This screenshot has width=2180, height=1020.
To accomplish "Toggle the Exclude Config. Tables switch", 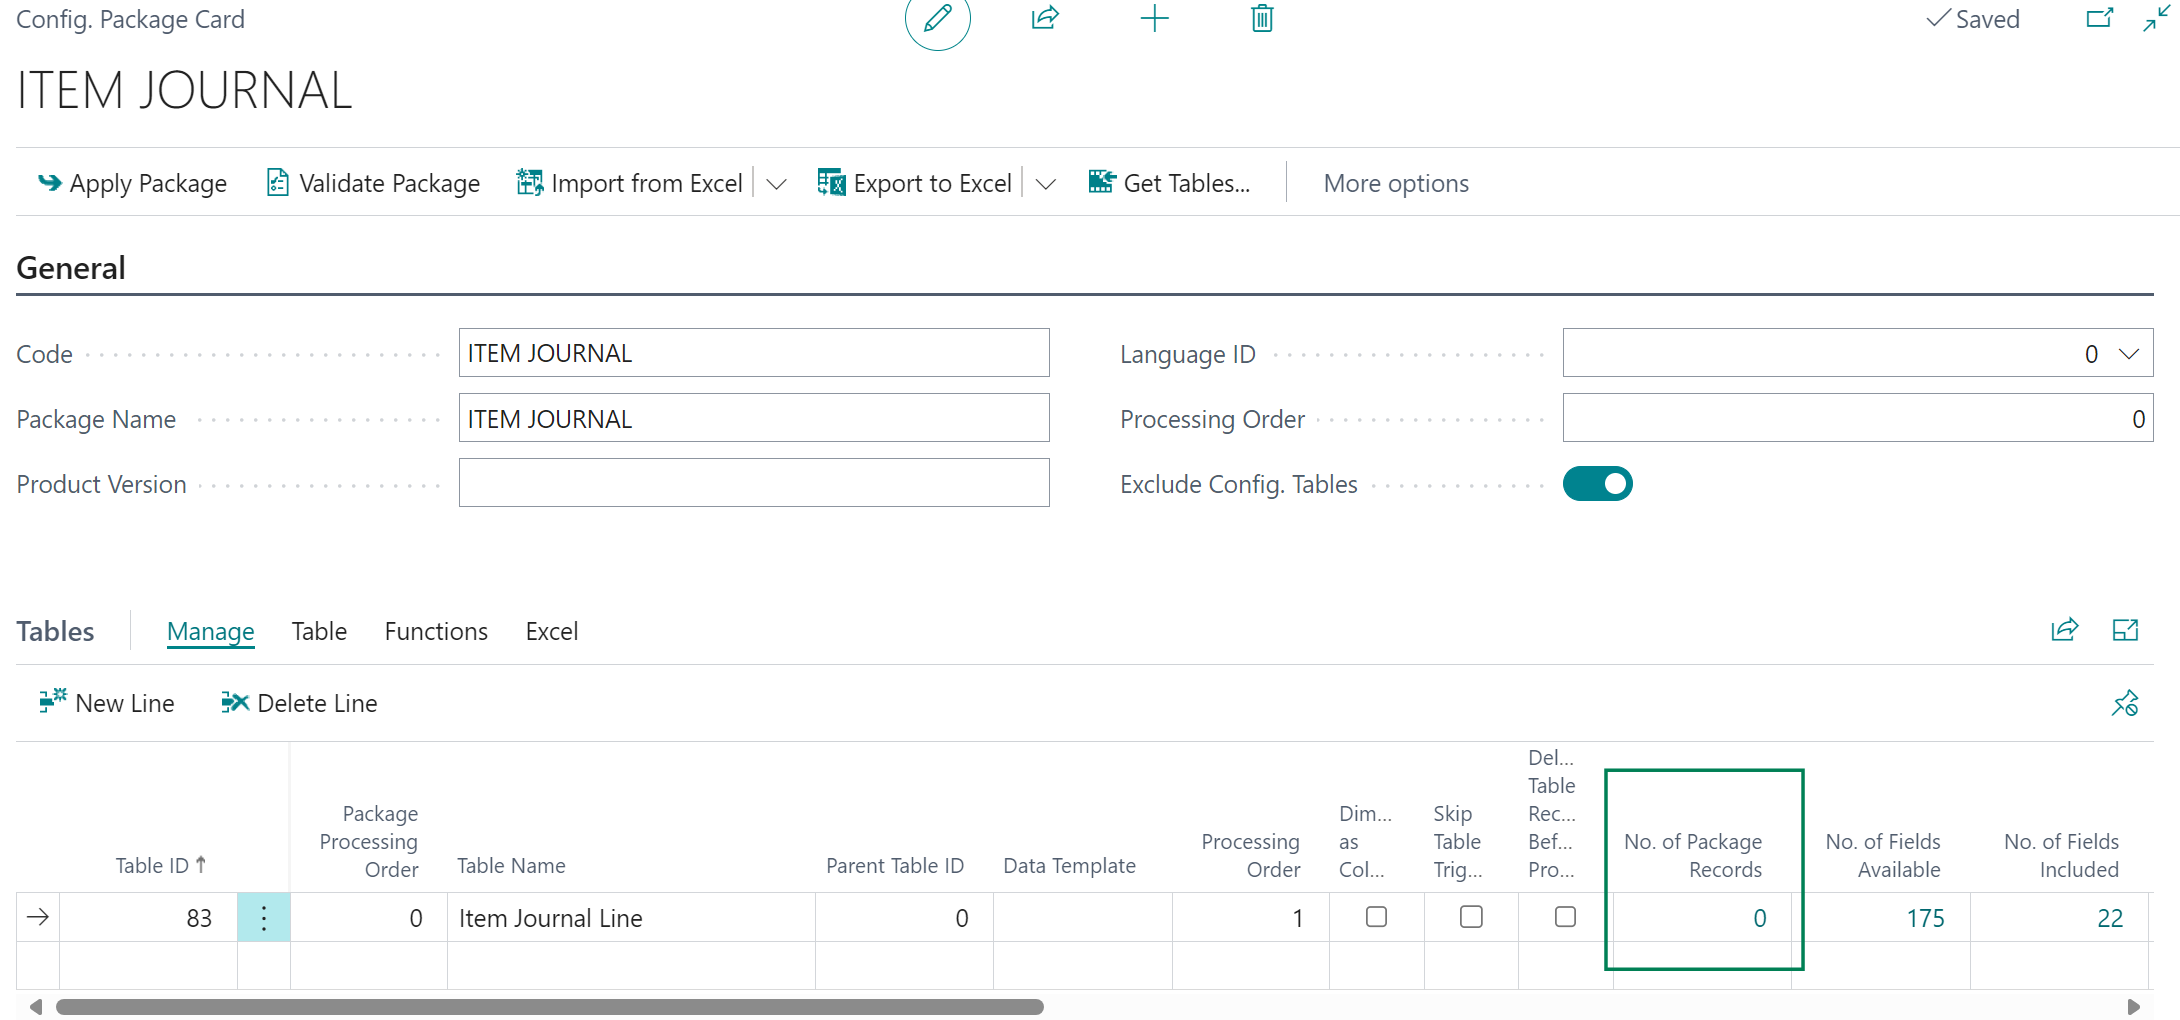I will point(1598,484).
